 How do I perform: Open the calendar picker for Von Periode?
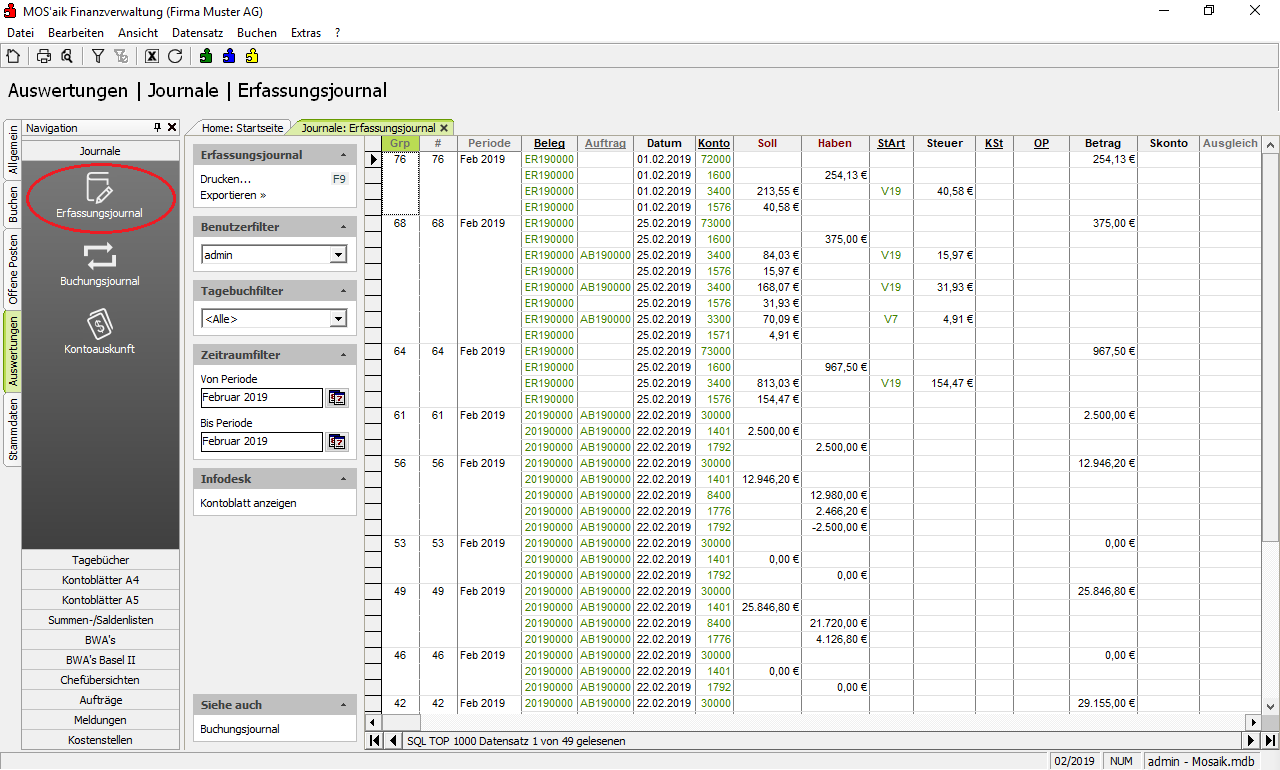337,398
